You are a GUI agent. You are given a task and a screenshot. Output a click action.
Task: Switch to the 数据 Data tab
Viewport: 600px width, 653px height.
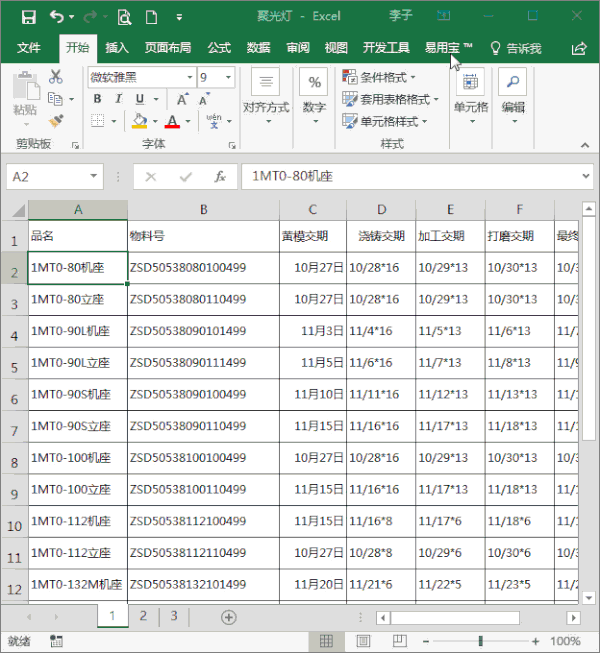click(259, 48)
